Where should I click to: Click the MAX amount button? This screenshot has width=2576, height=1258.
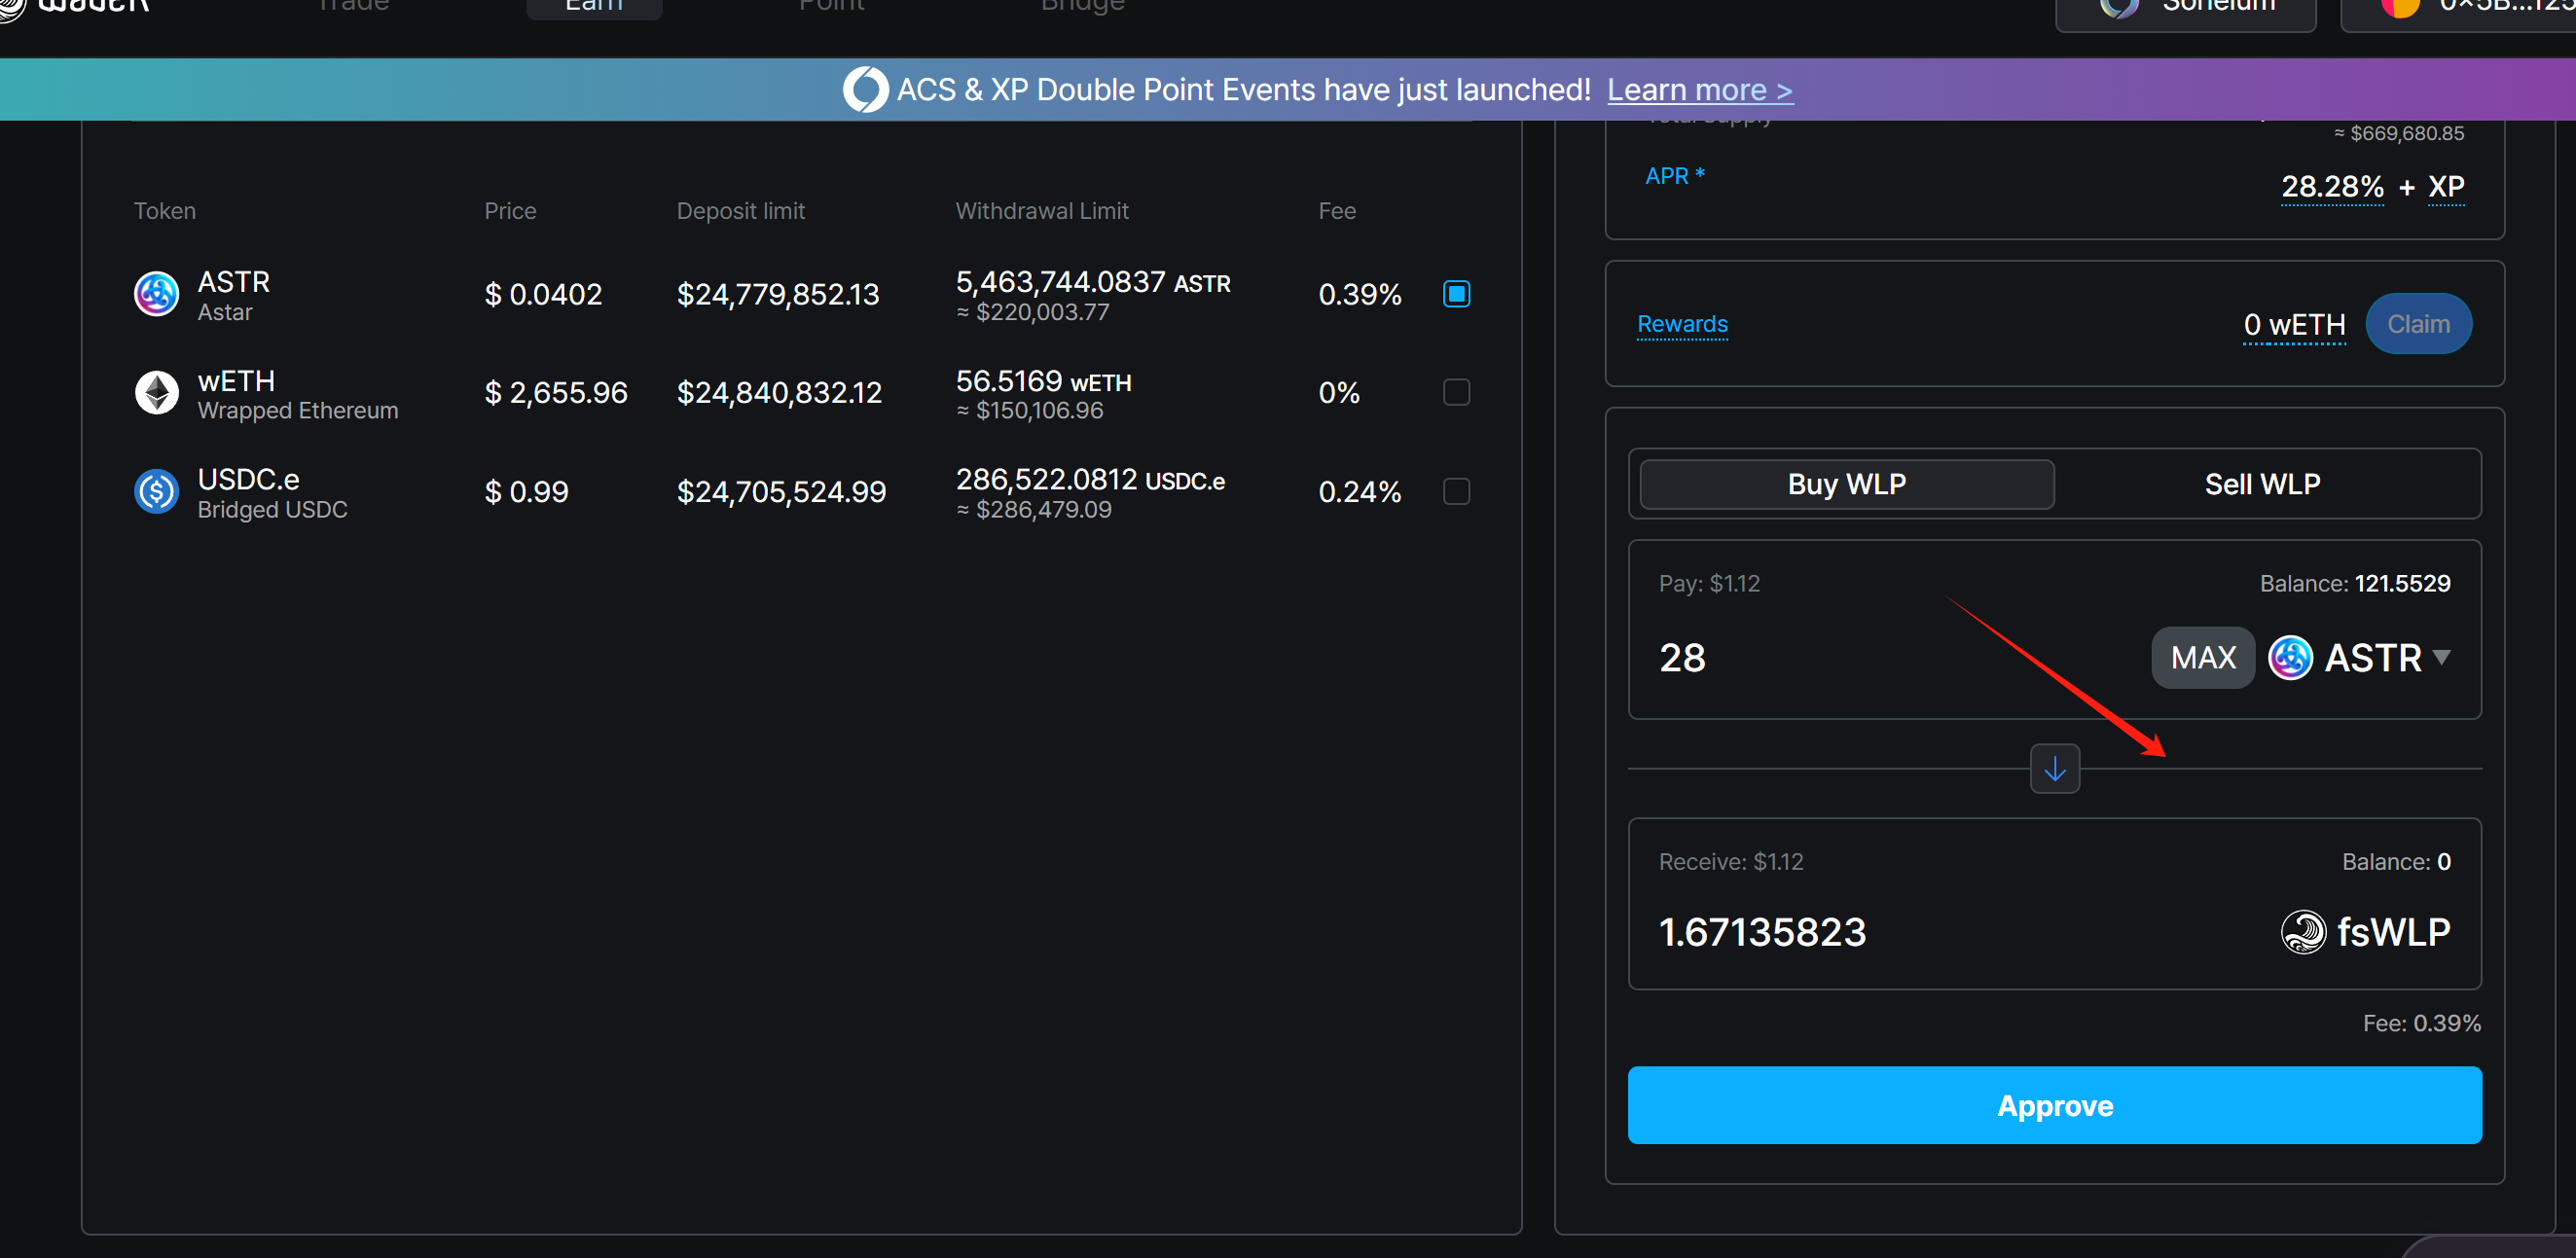pyautogui.click(x=2202, y=658)
